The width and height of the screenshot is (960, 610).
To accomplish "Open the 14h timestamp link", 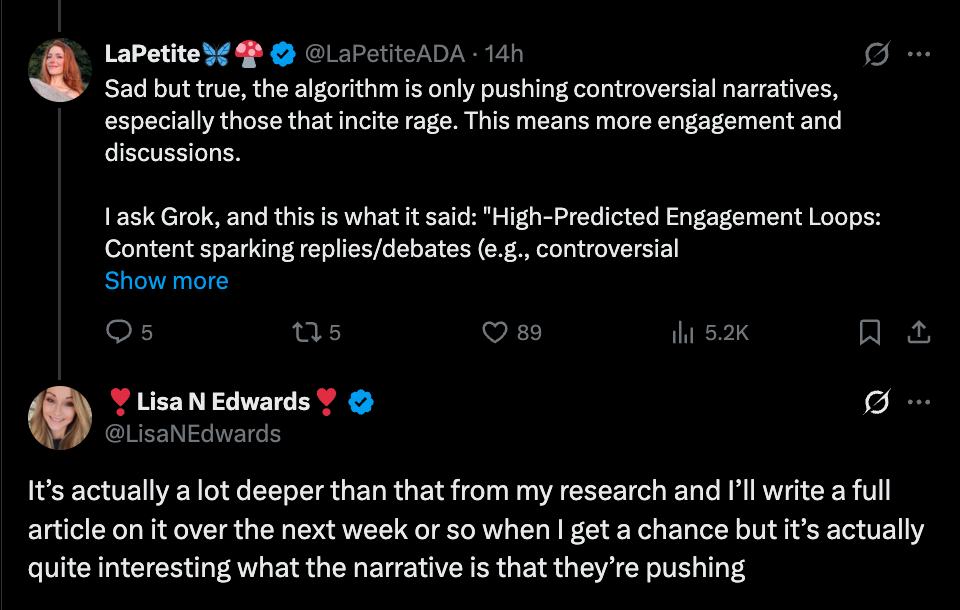I will tap(504, 53).
